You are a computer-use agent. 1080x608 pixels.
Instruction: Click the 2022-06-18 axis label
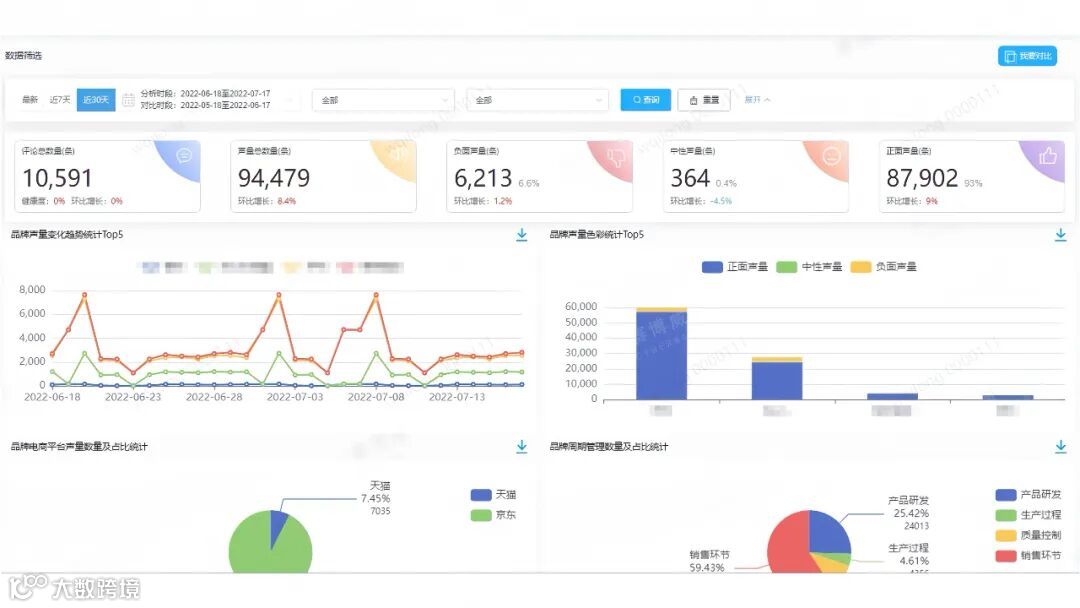(52, 397)
